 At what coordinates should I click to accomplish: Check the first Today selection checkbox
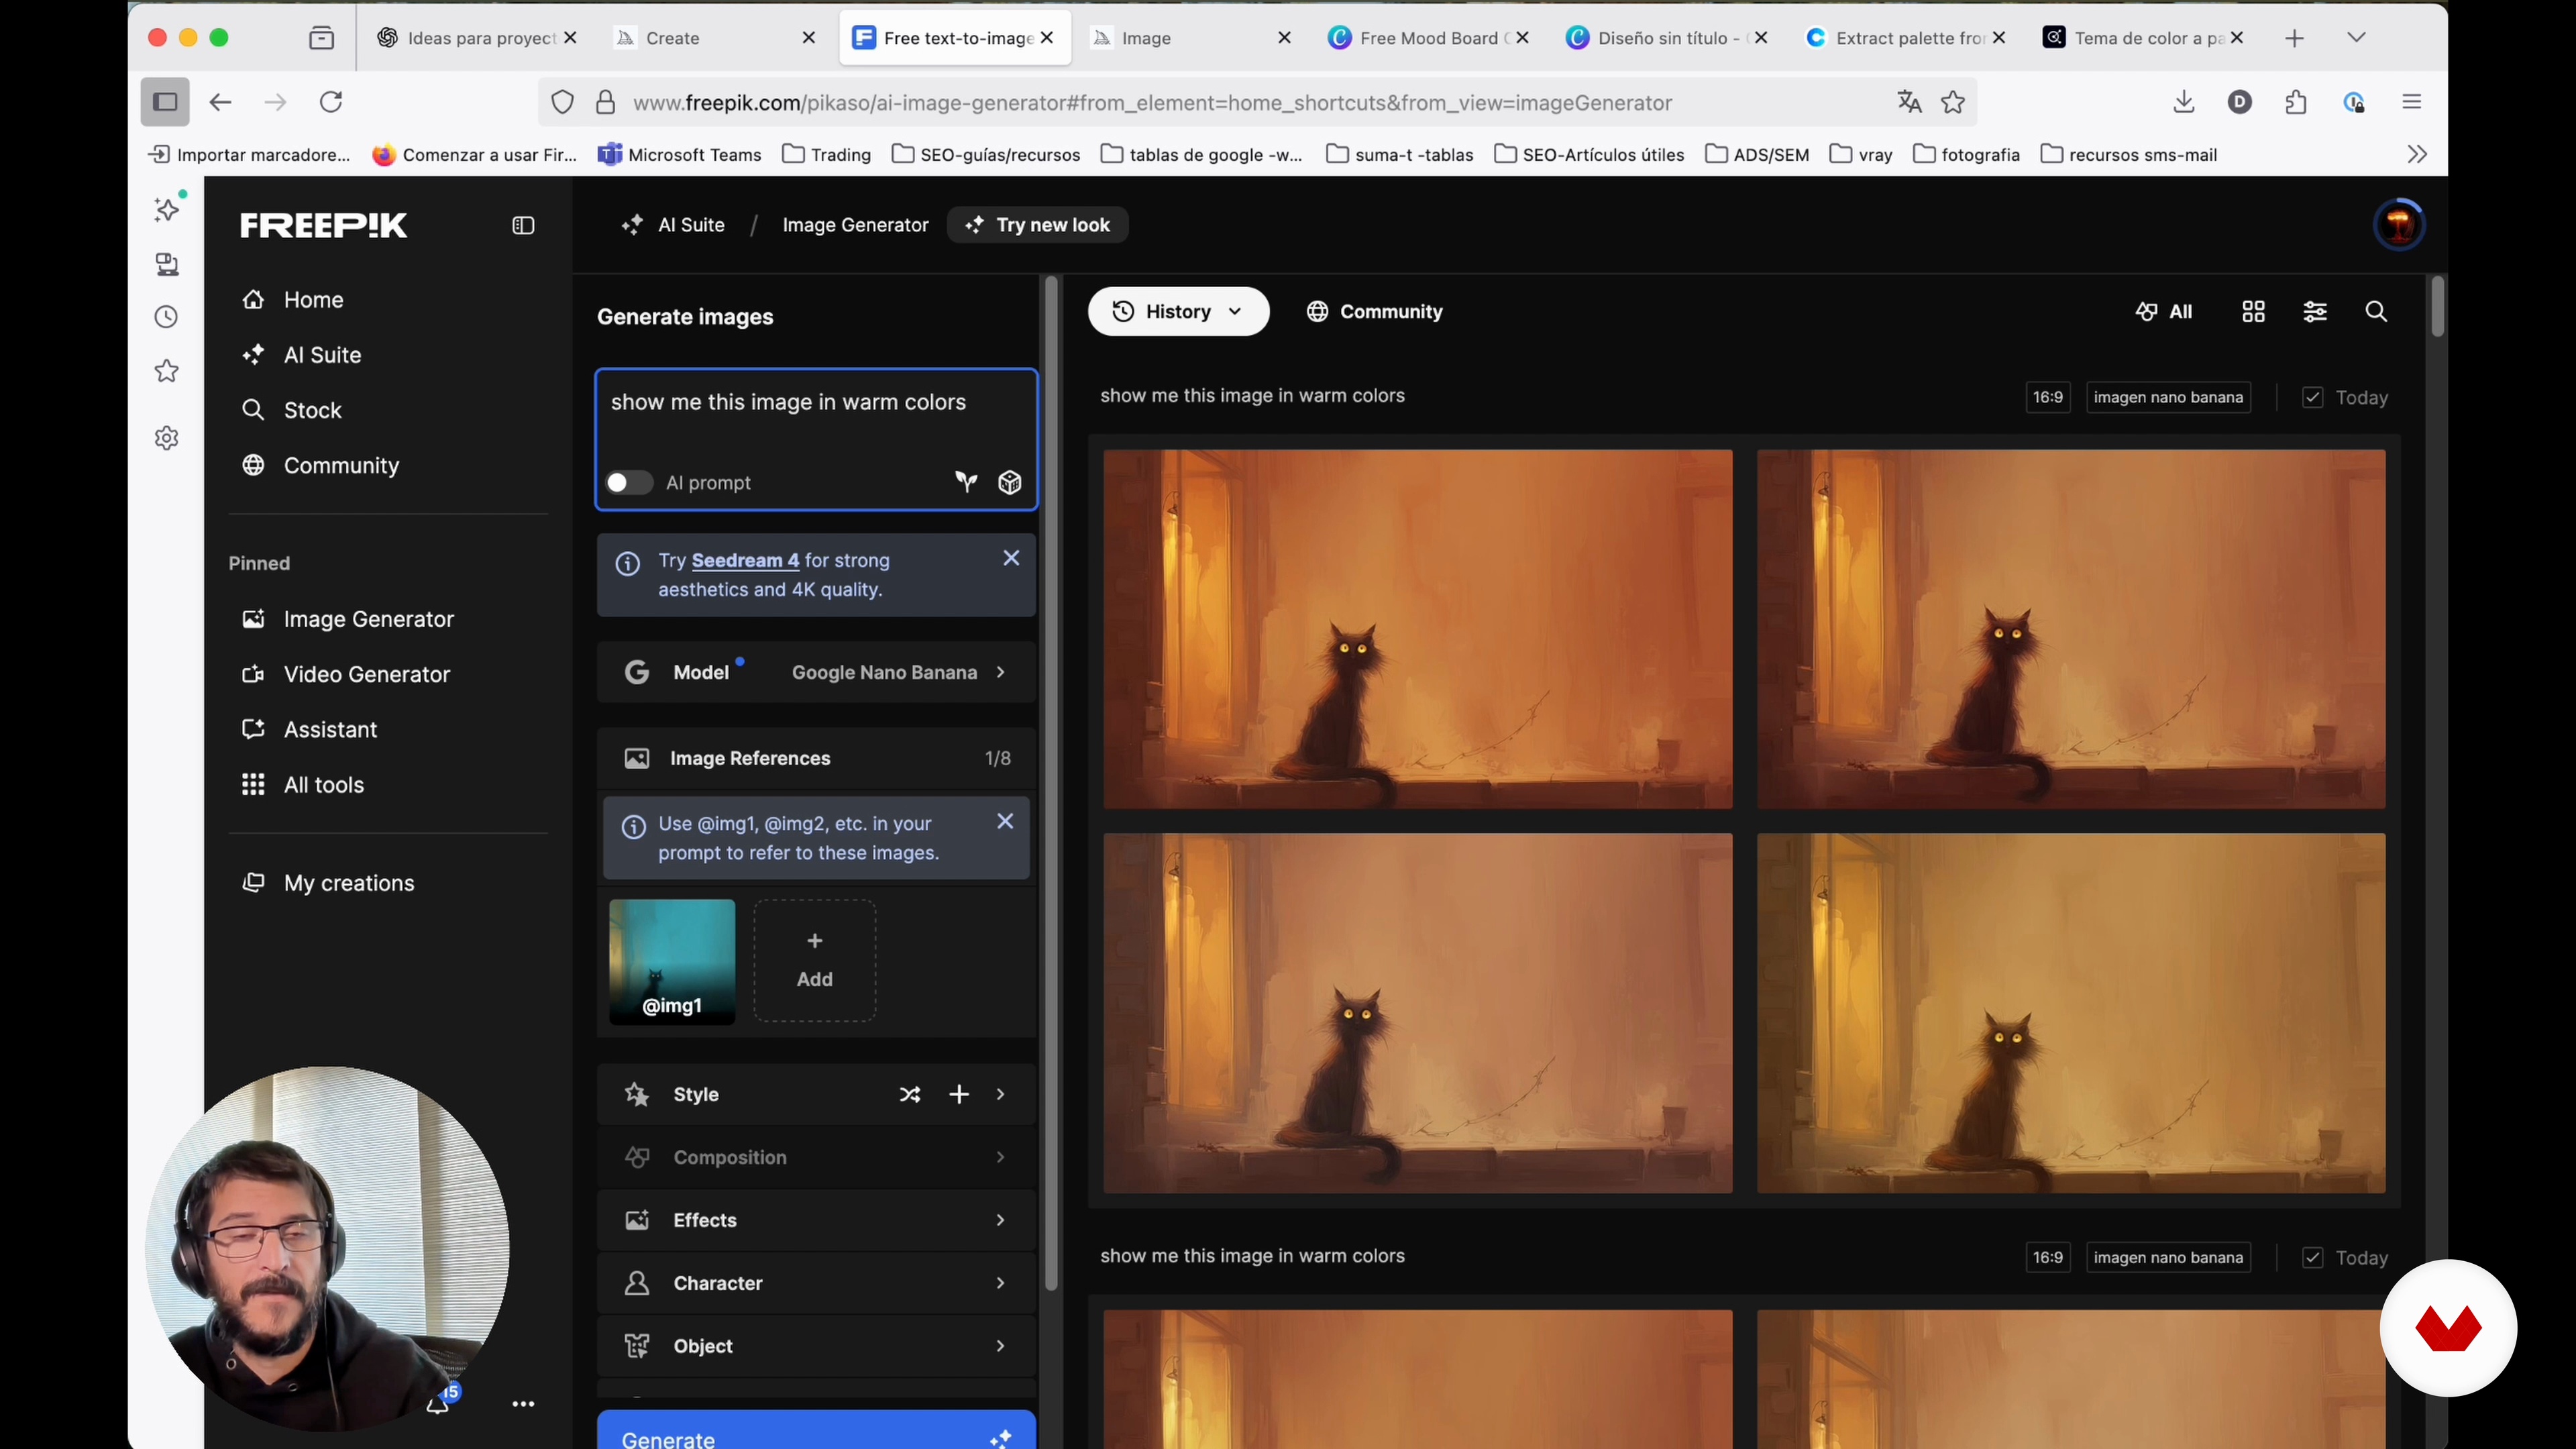2312,398
